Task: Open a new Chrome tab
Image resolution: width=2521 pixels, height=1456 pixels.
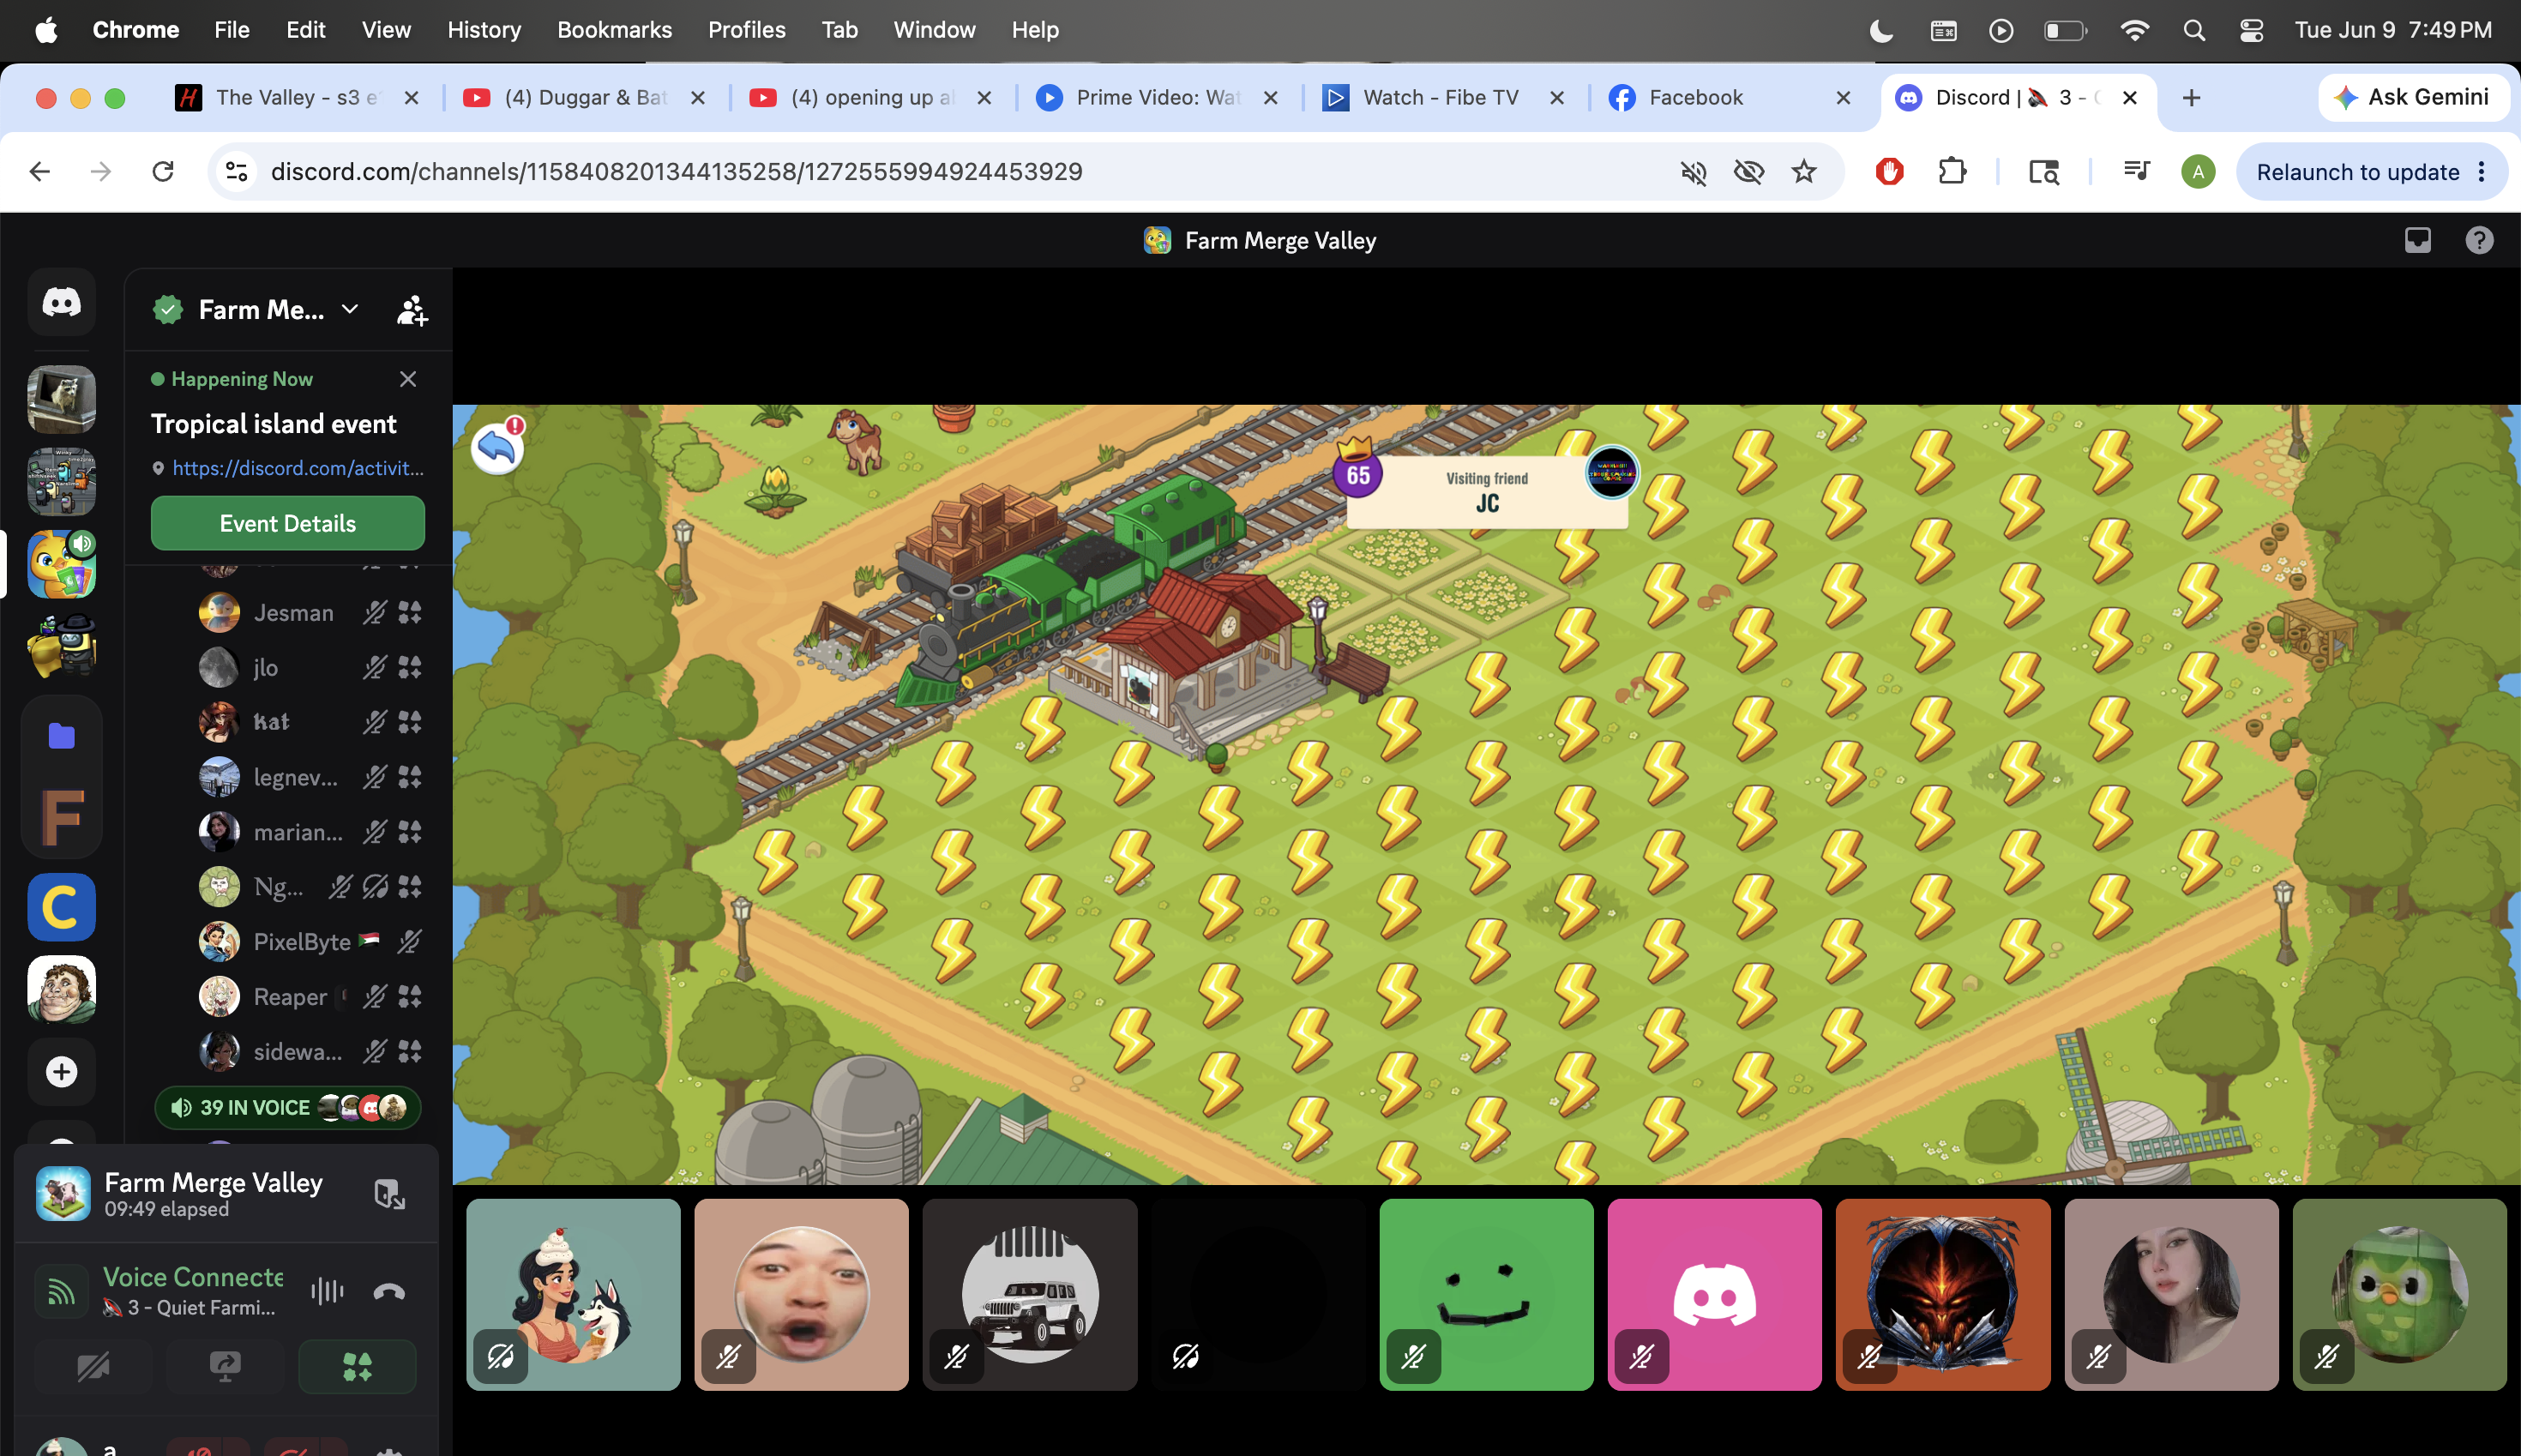Action: [2191, 97]
